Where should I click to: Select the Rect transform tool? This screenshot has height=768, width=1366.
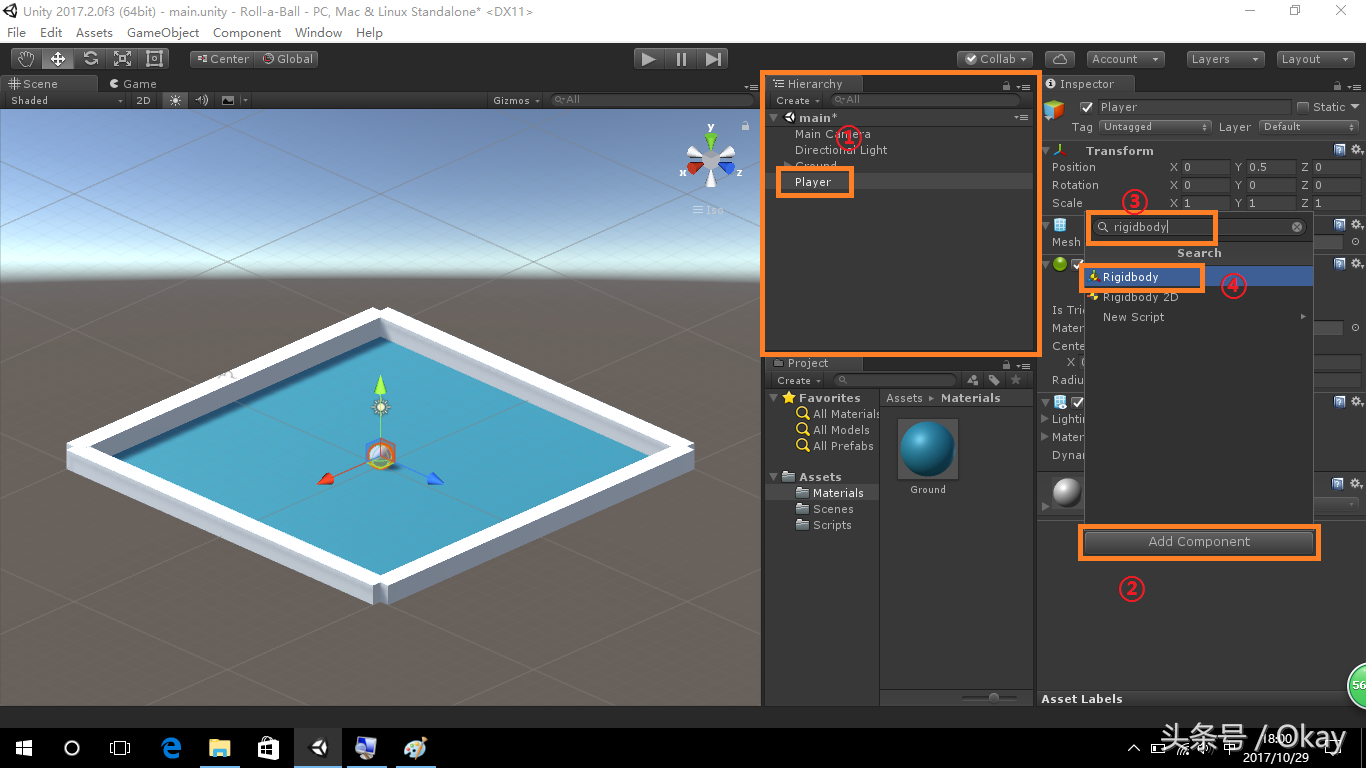154,59
